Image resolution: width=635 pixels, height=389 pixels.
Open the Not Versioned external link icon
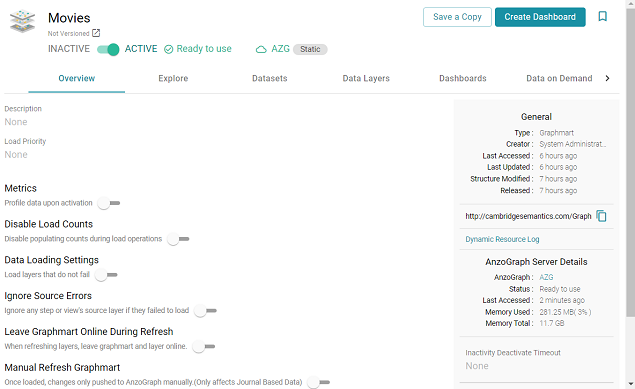(96, 33)
